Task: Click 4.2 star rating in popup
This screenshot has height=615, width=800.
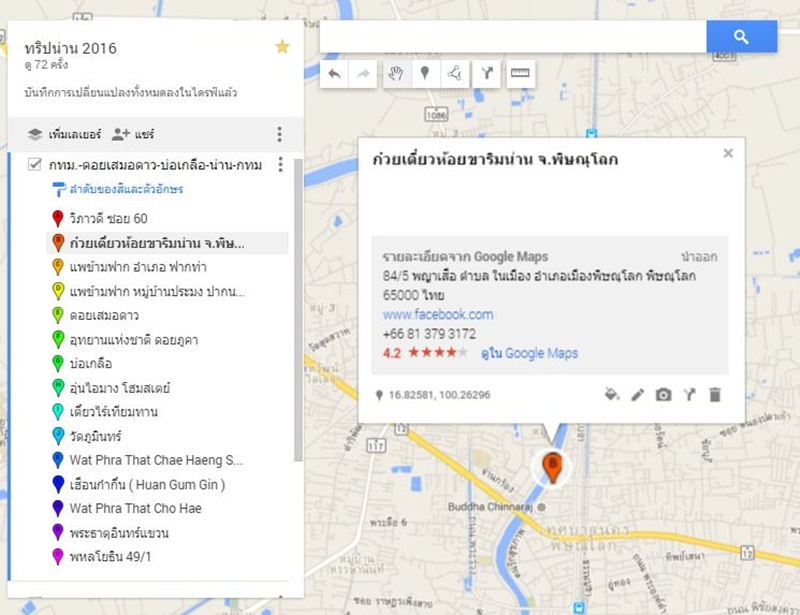Action: 424,353
